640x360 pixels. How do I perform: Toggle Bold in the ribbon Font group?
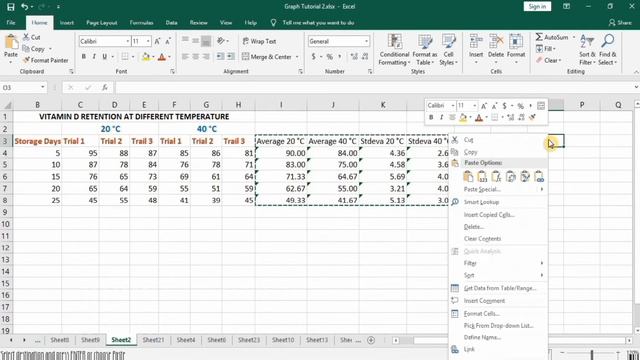(84, 57)
